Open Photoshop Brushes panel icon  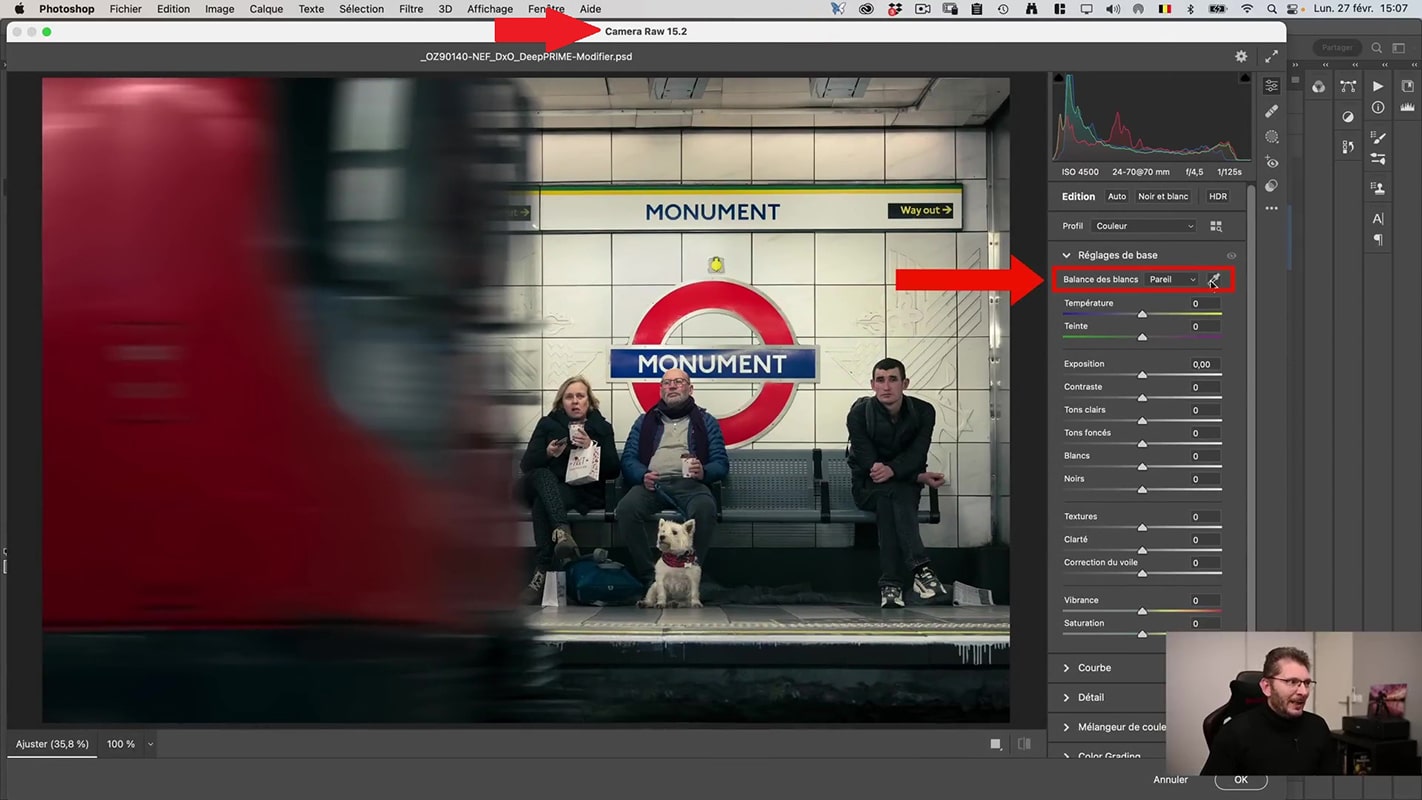1378,158
